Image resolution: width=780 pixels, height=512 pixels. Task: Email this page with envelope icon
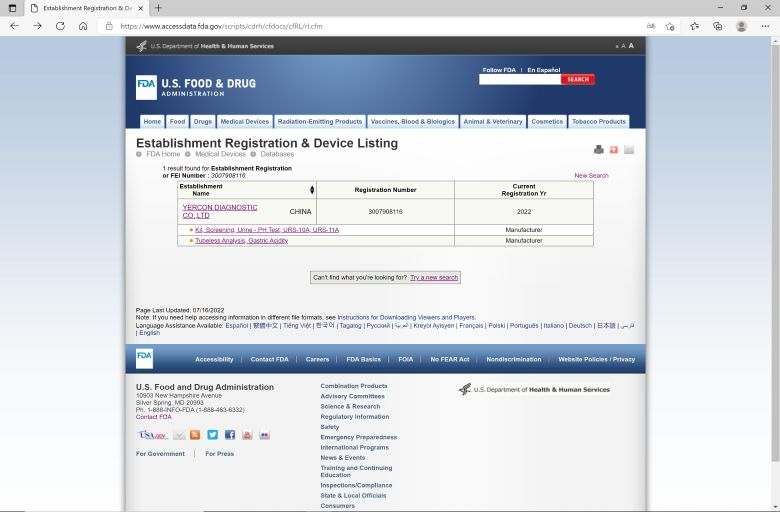point(629,149)
